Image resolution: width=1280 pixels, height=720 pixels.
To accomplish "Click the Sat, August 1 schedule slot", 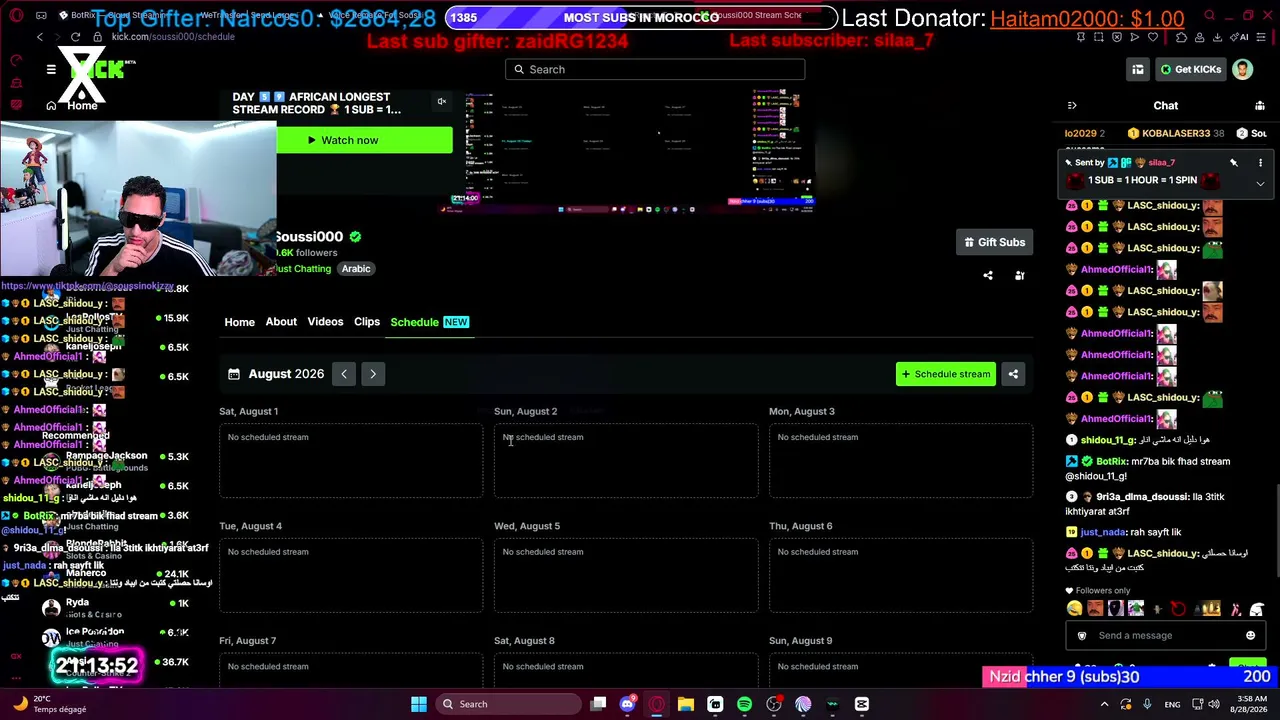I will pos(351,461).
